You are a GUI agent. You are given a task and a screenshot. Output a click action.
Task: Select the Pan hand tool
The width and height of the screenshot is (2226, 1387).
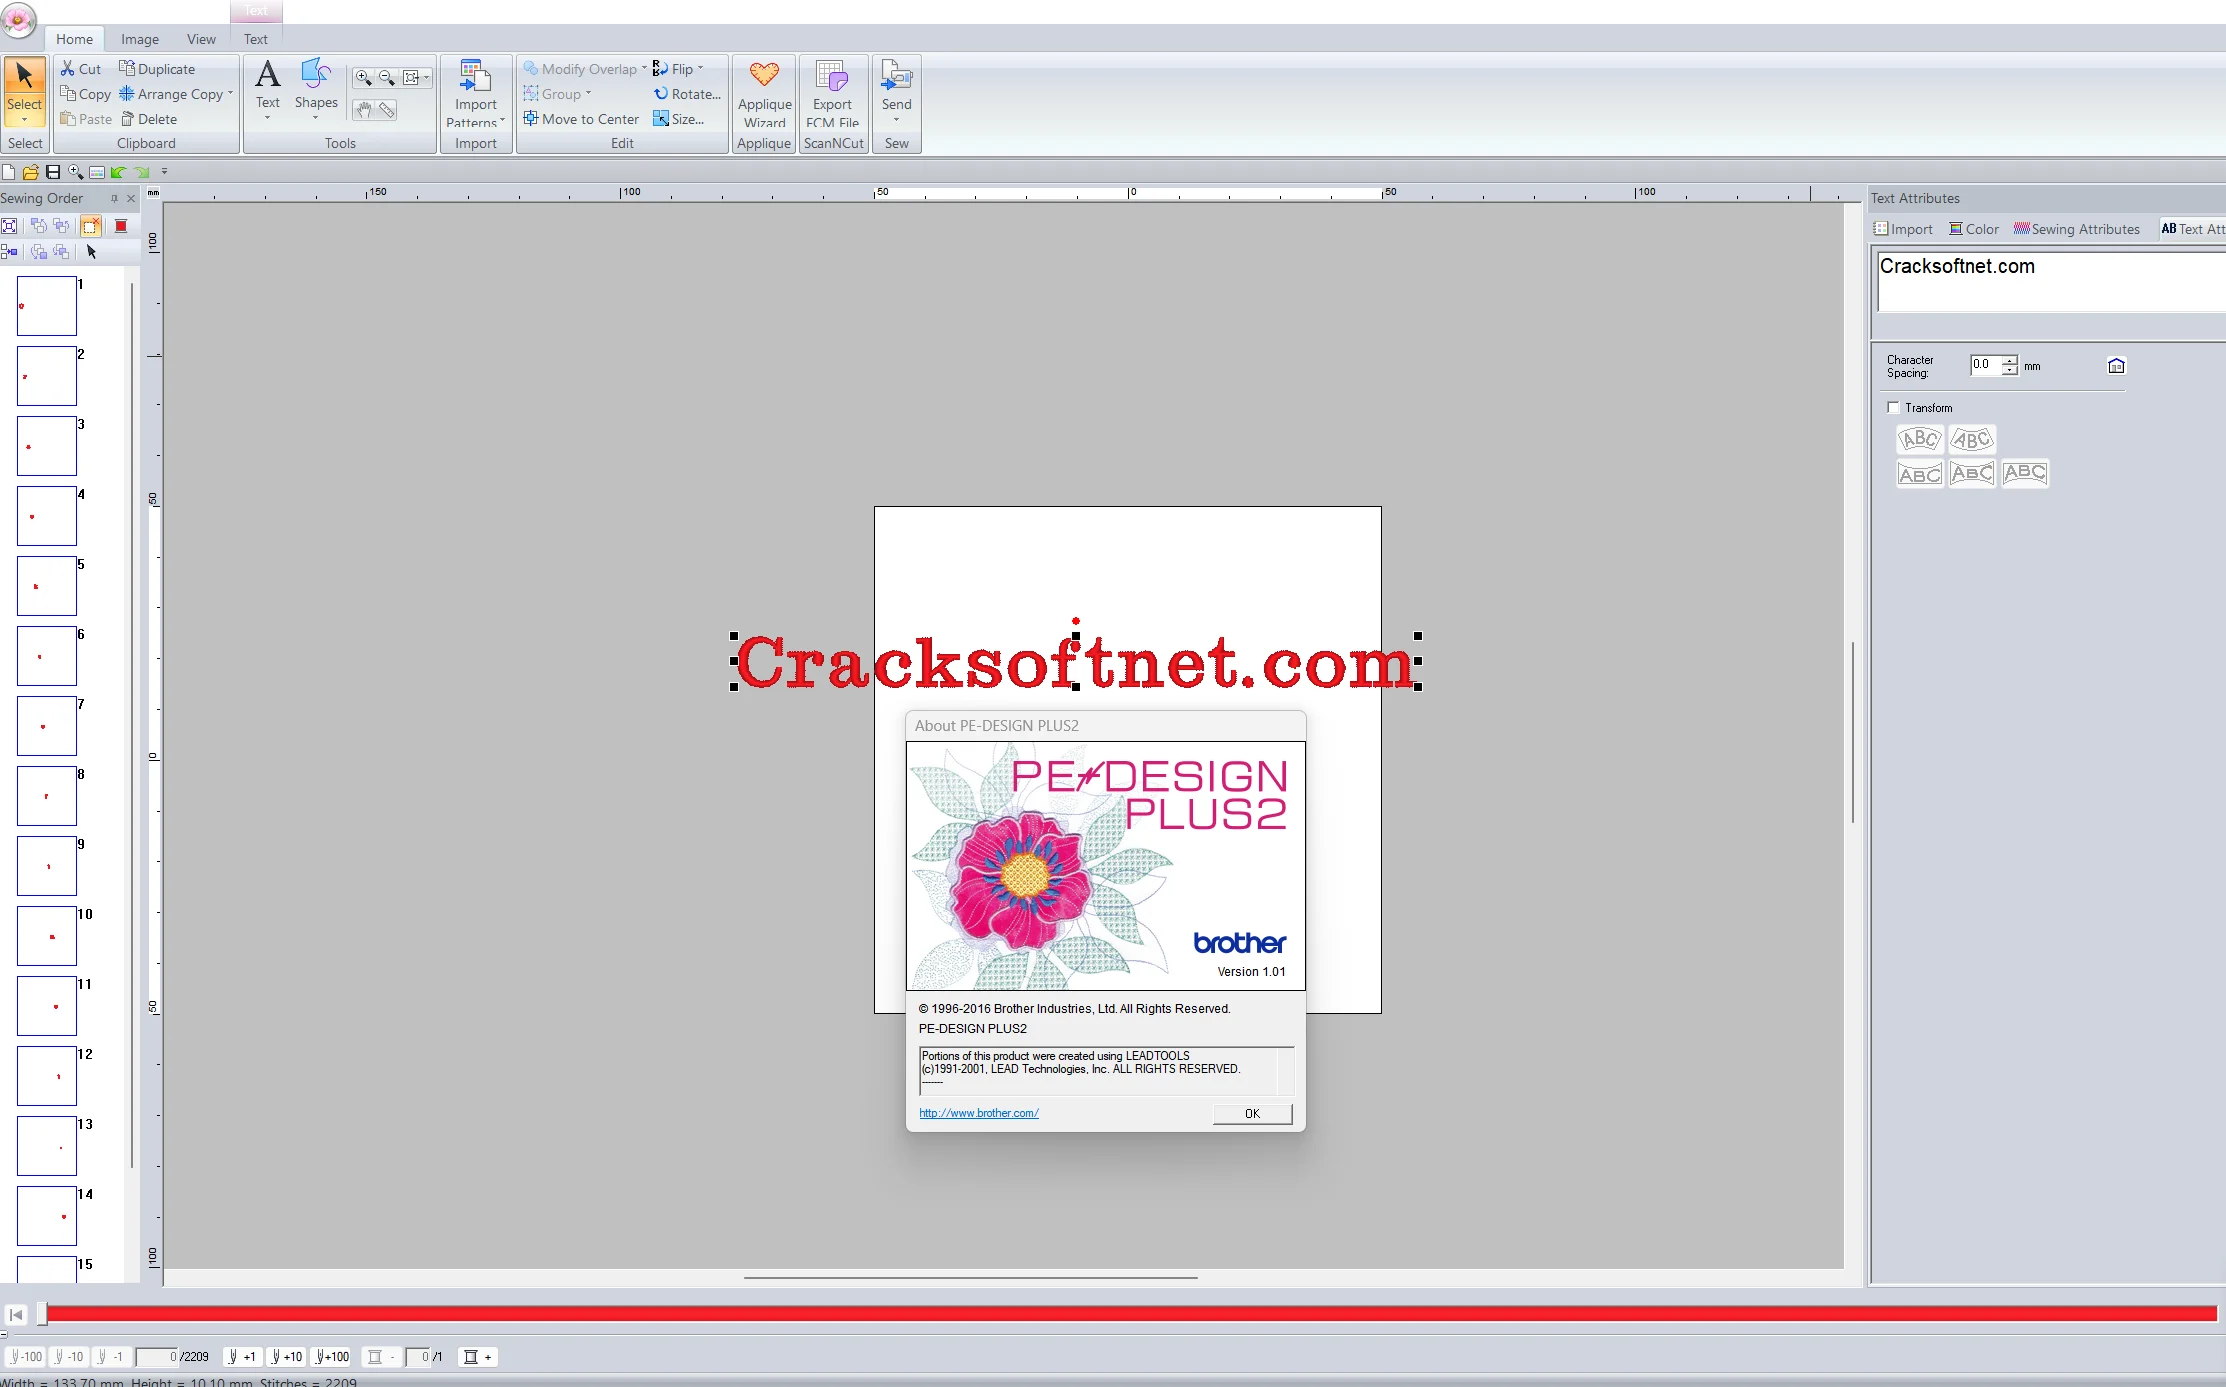coord(364,110)
